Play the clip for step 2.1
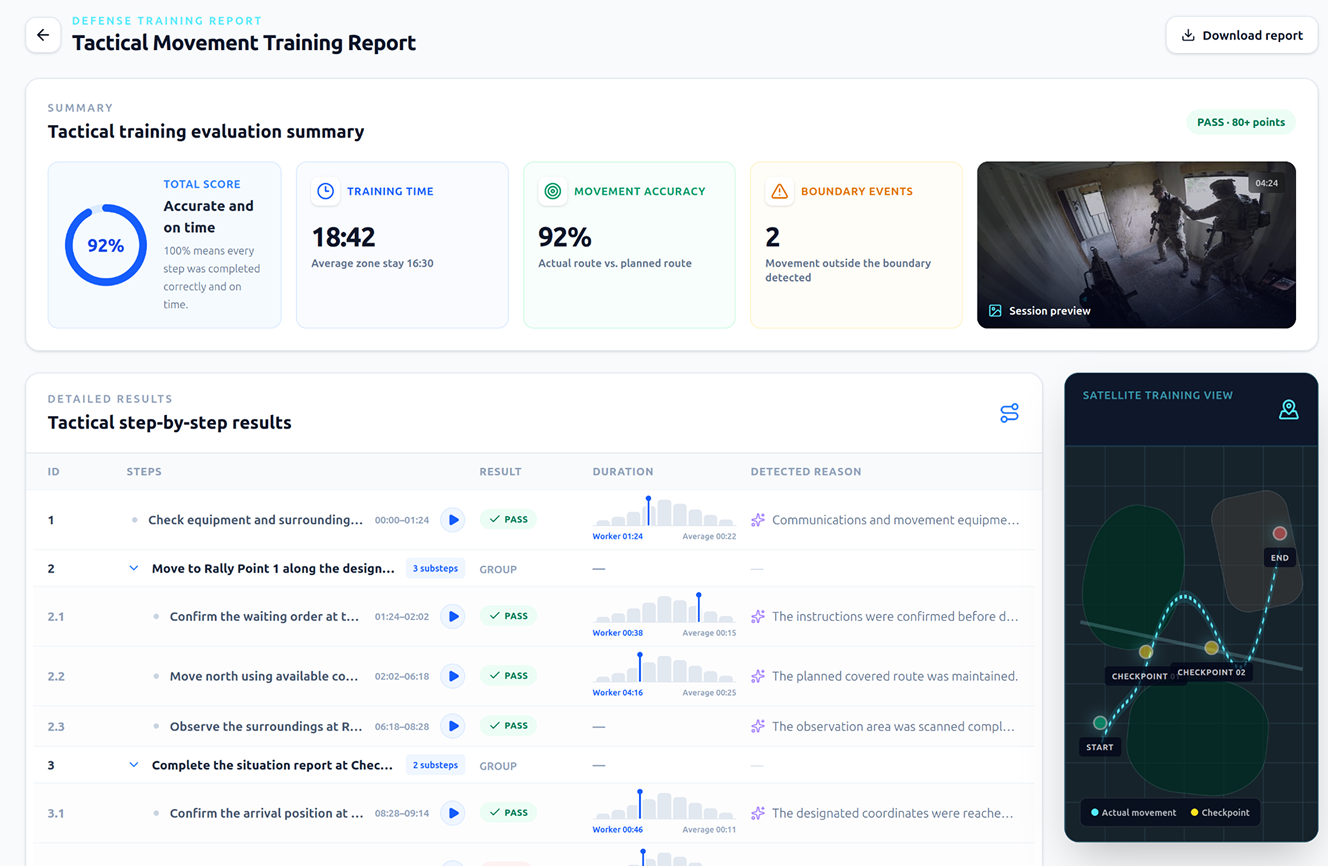The height and width of the screenshot is (866, 1328). pos(453,617)
